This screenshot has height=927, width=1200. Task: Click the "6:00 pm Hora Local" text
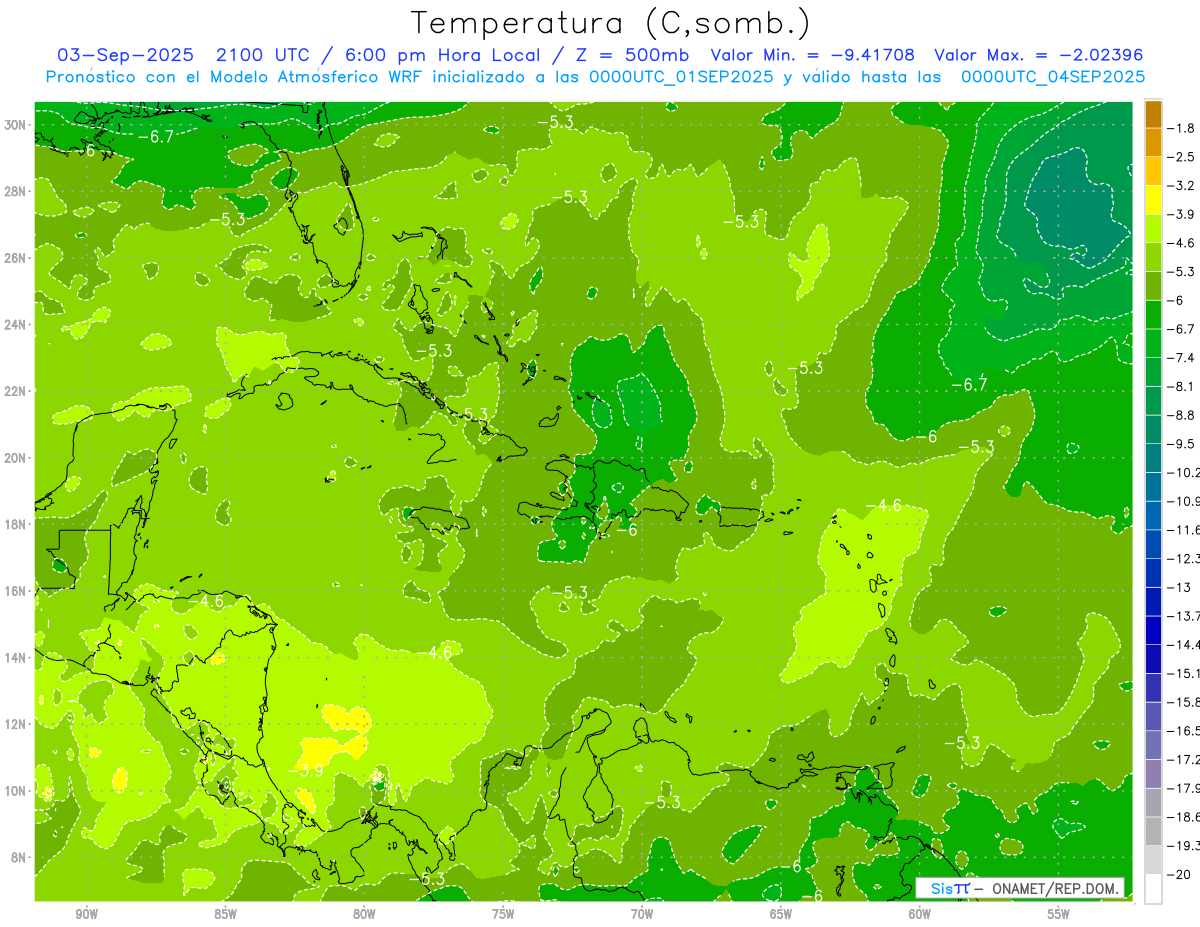441,55
